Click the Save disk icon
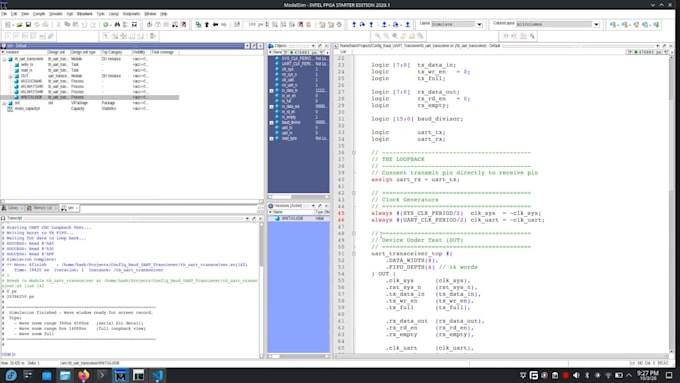Image resolution: width=680 pixels, height=383 pixels. click(28, 25)
